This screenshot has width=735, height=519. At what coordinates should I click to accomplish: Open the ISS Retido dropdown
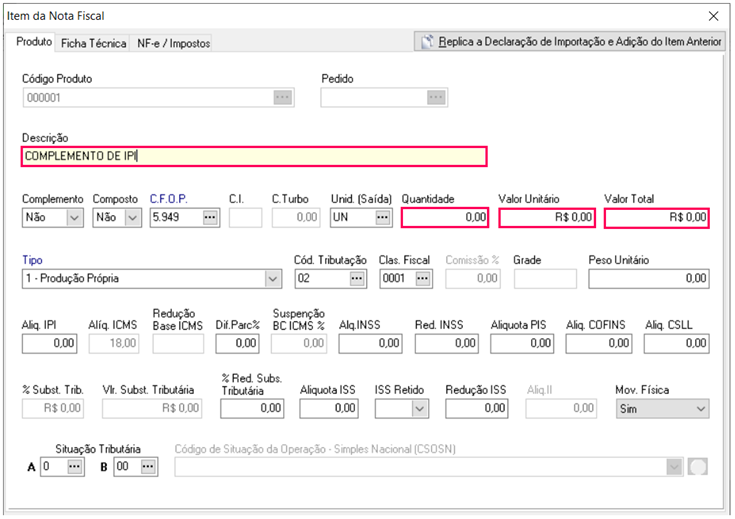417,409
